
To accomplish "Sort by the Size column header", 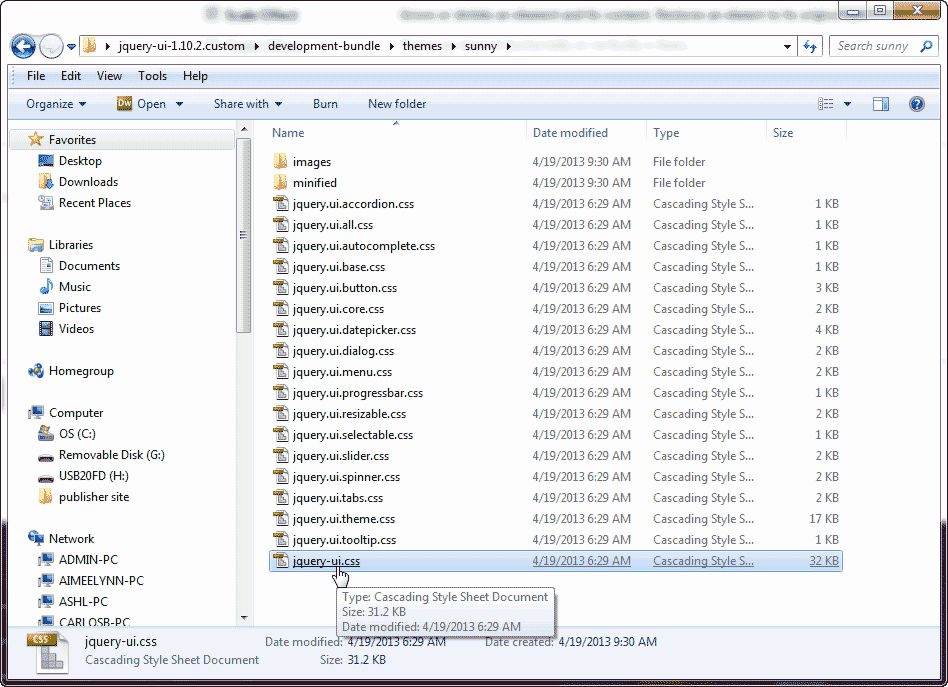I will tap(782, 132).
